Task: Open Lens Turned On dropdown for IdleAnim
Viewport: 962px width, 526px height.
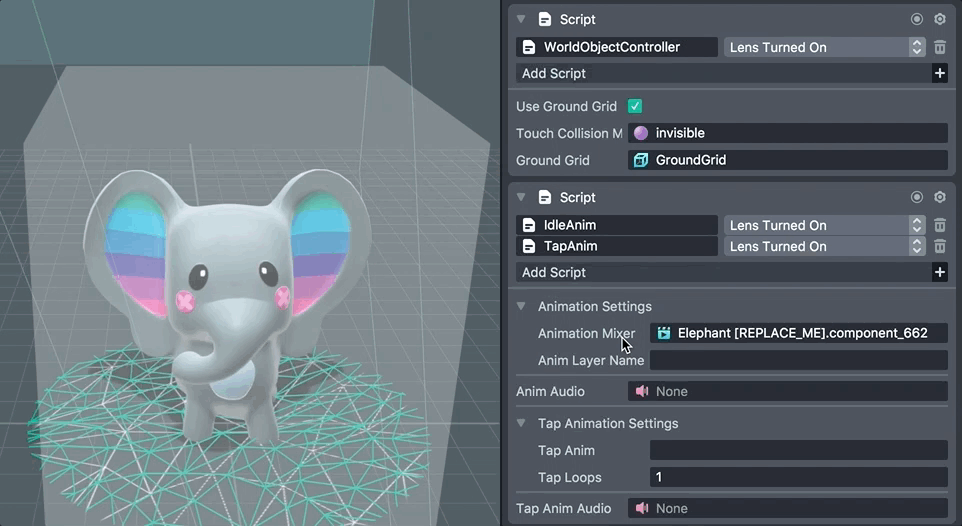Action: coord(824,225)
